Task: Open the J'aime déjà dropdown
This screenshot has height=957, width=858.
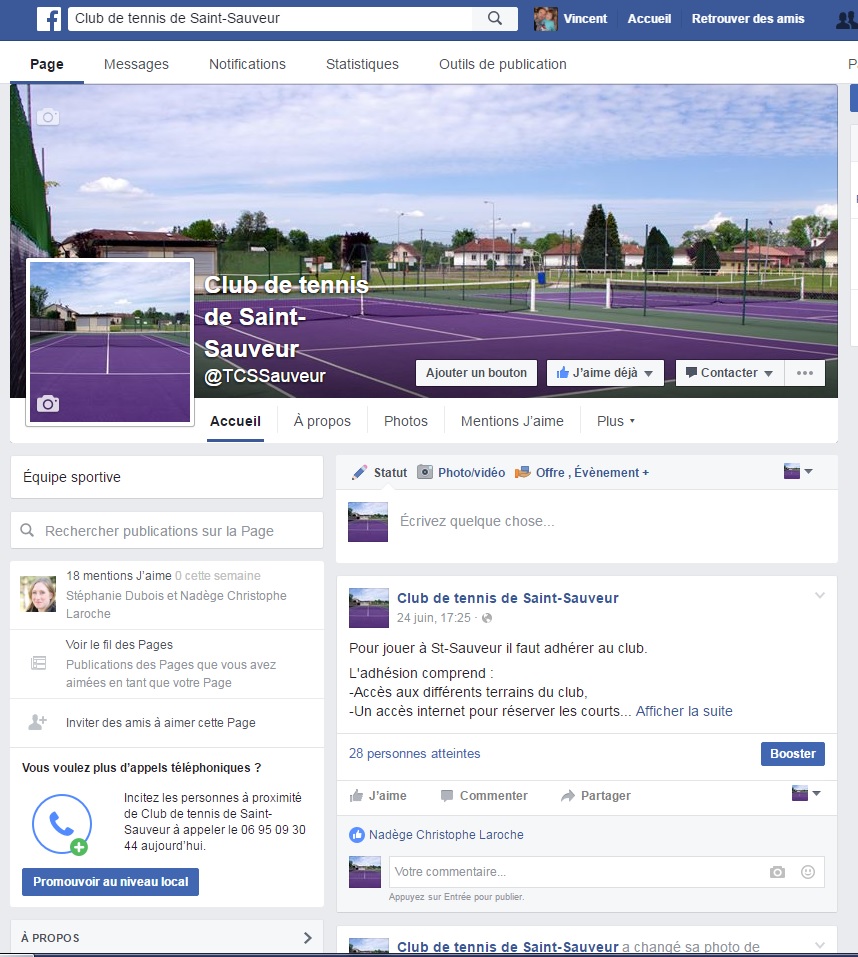Action: click(605, 373)
